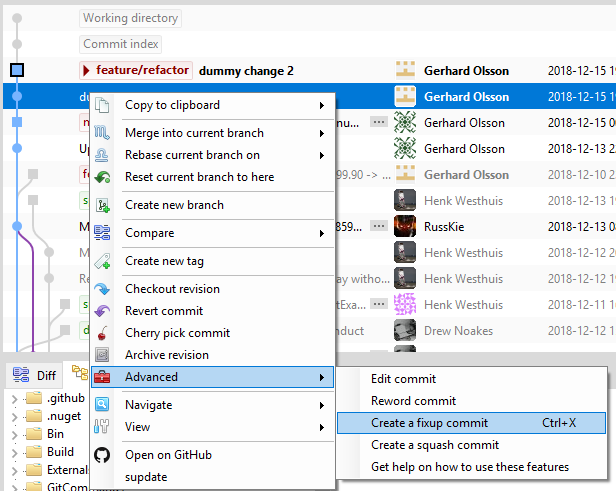Expand the .nuget folder node
This screenshot has height=491, width=616.
(x=15, y=417)
